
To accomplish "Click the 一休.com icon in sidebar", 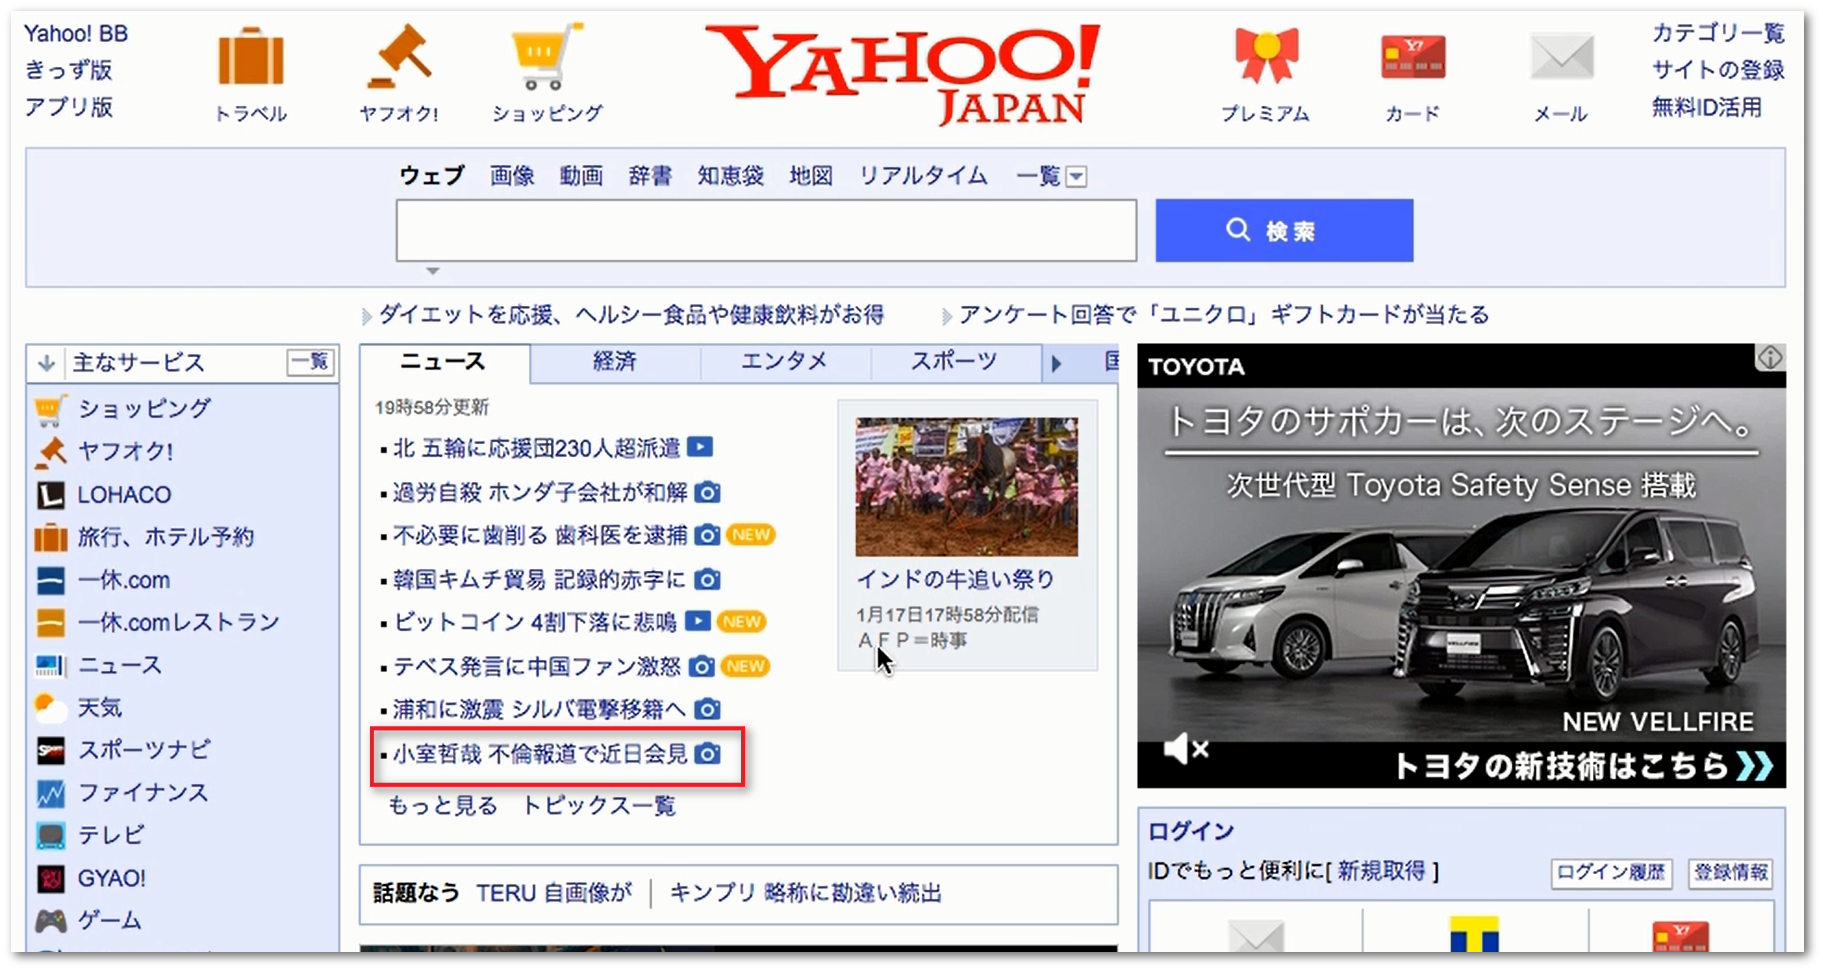I will coord(50,580).
